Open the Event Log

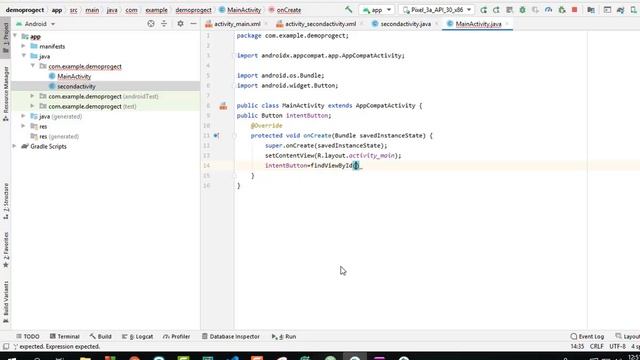tap(587, 336)
